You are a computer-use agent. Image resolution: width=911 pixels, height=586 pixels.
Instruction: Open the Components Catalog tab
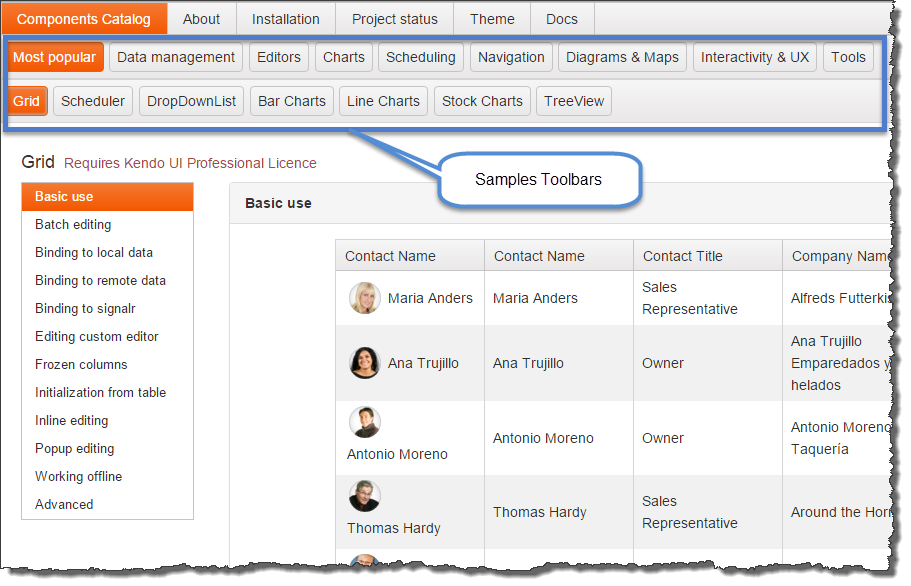pyautogui.click(x=84, y=19)
